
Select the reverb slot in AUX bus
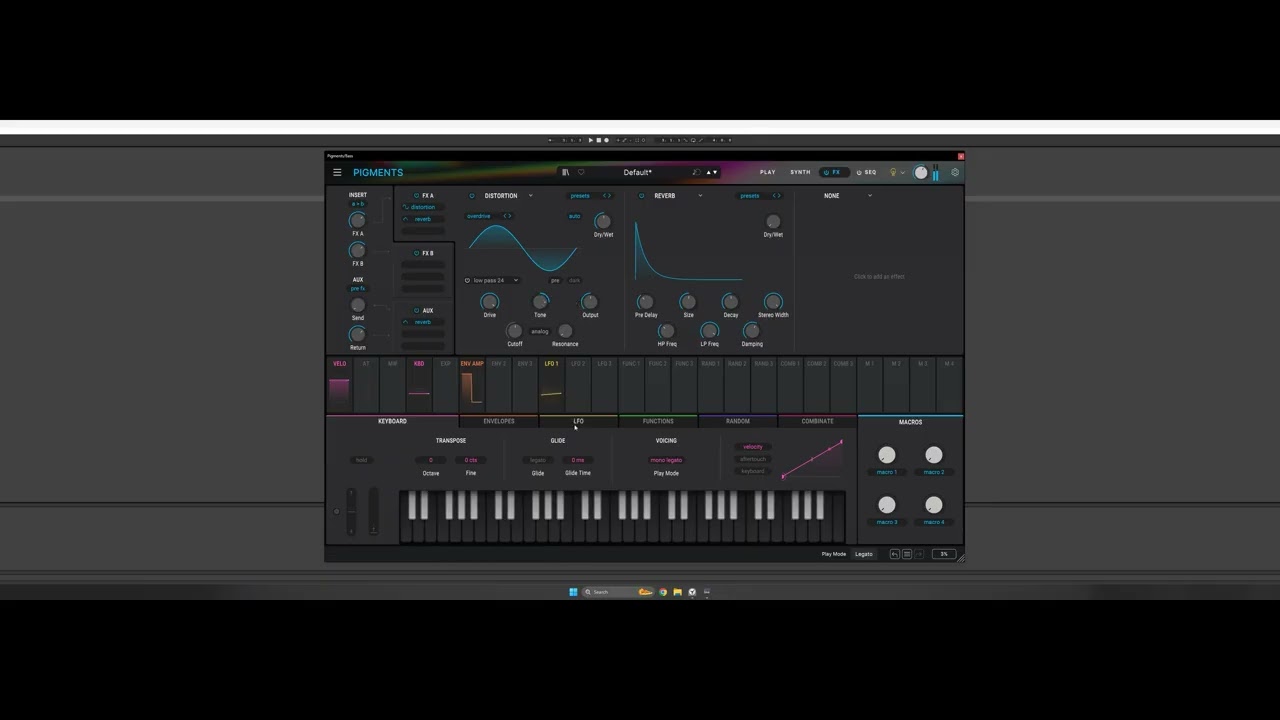pyautogui.click(x=423, y=322)
